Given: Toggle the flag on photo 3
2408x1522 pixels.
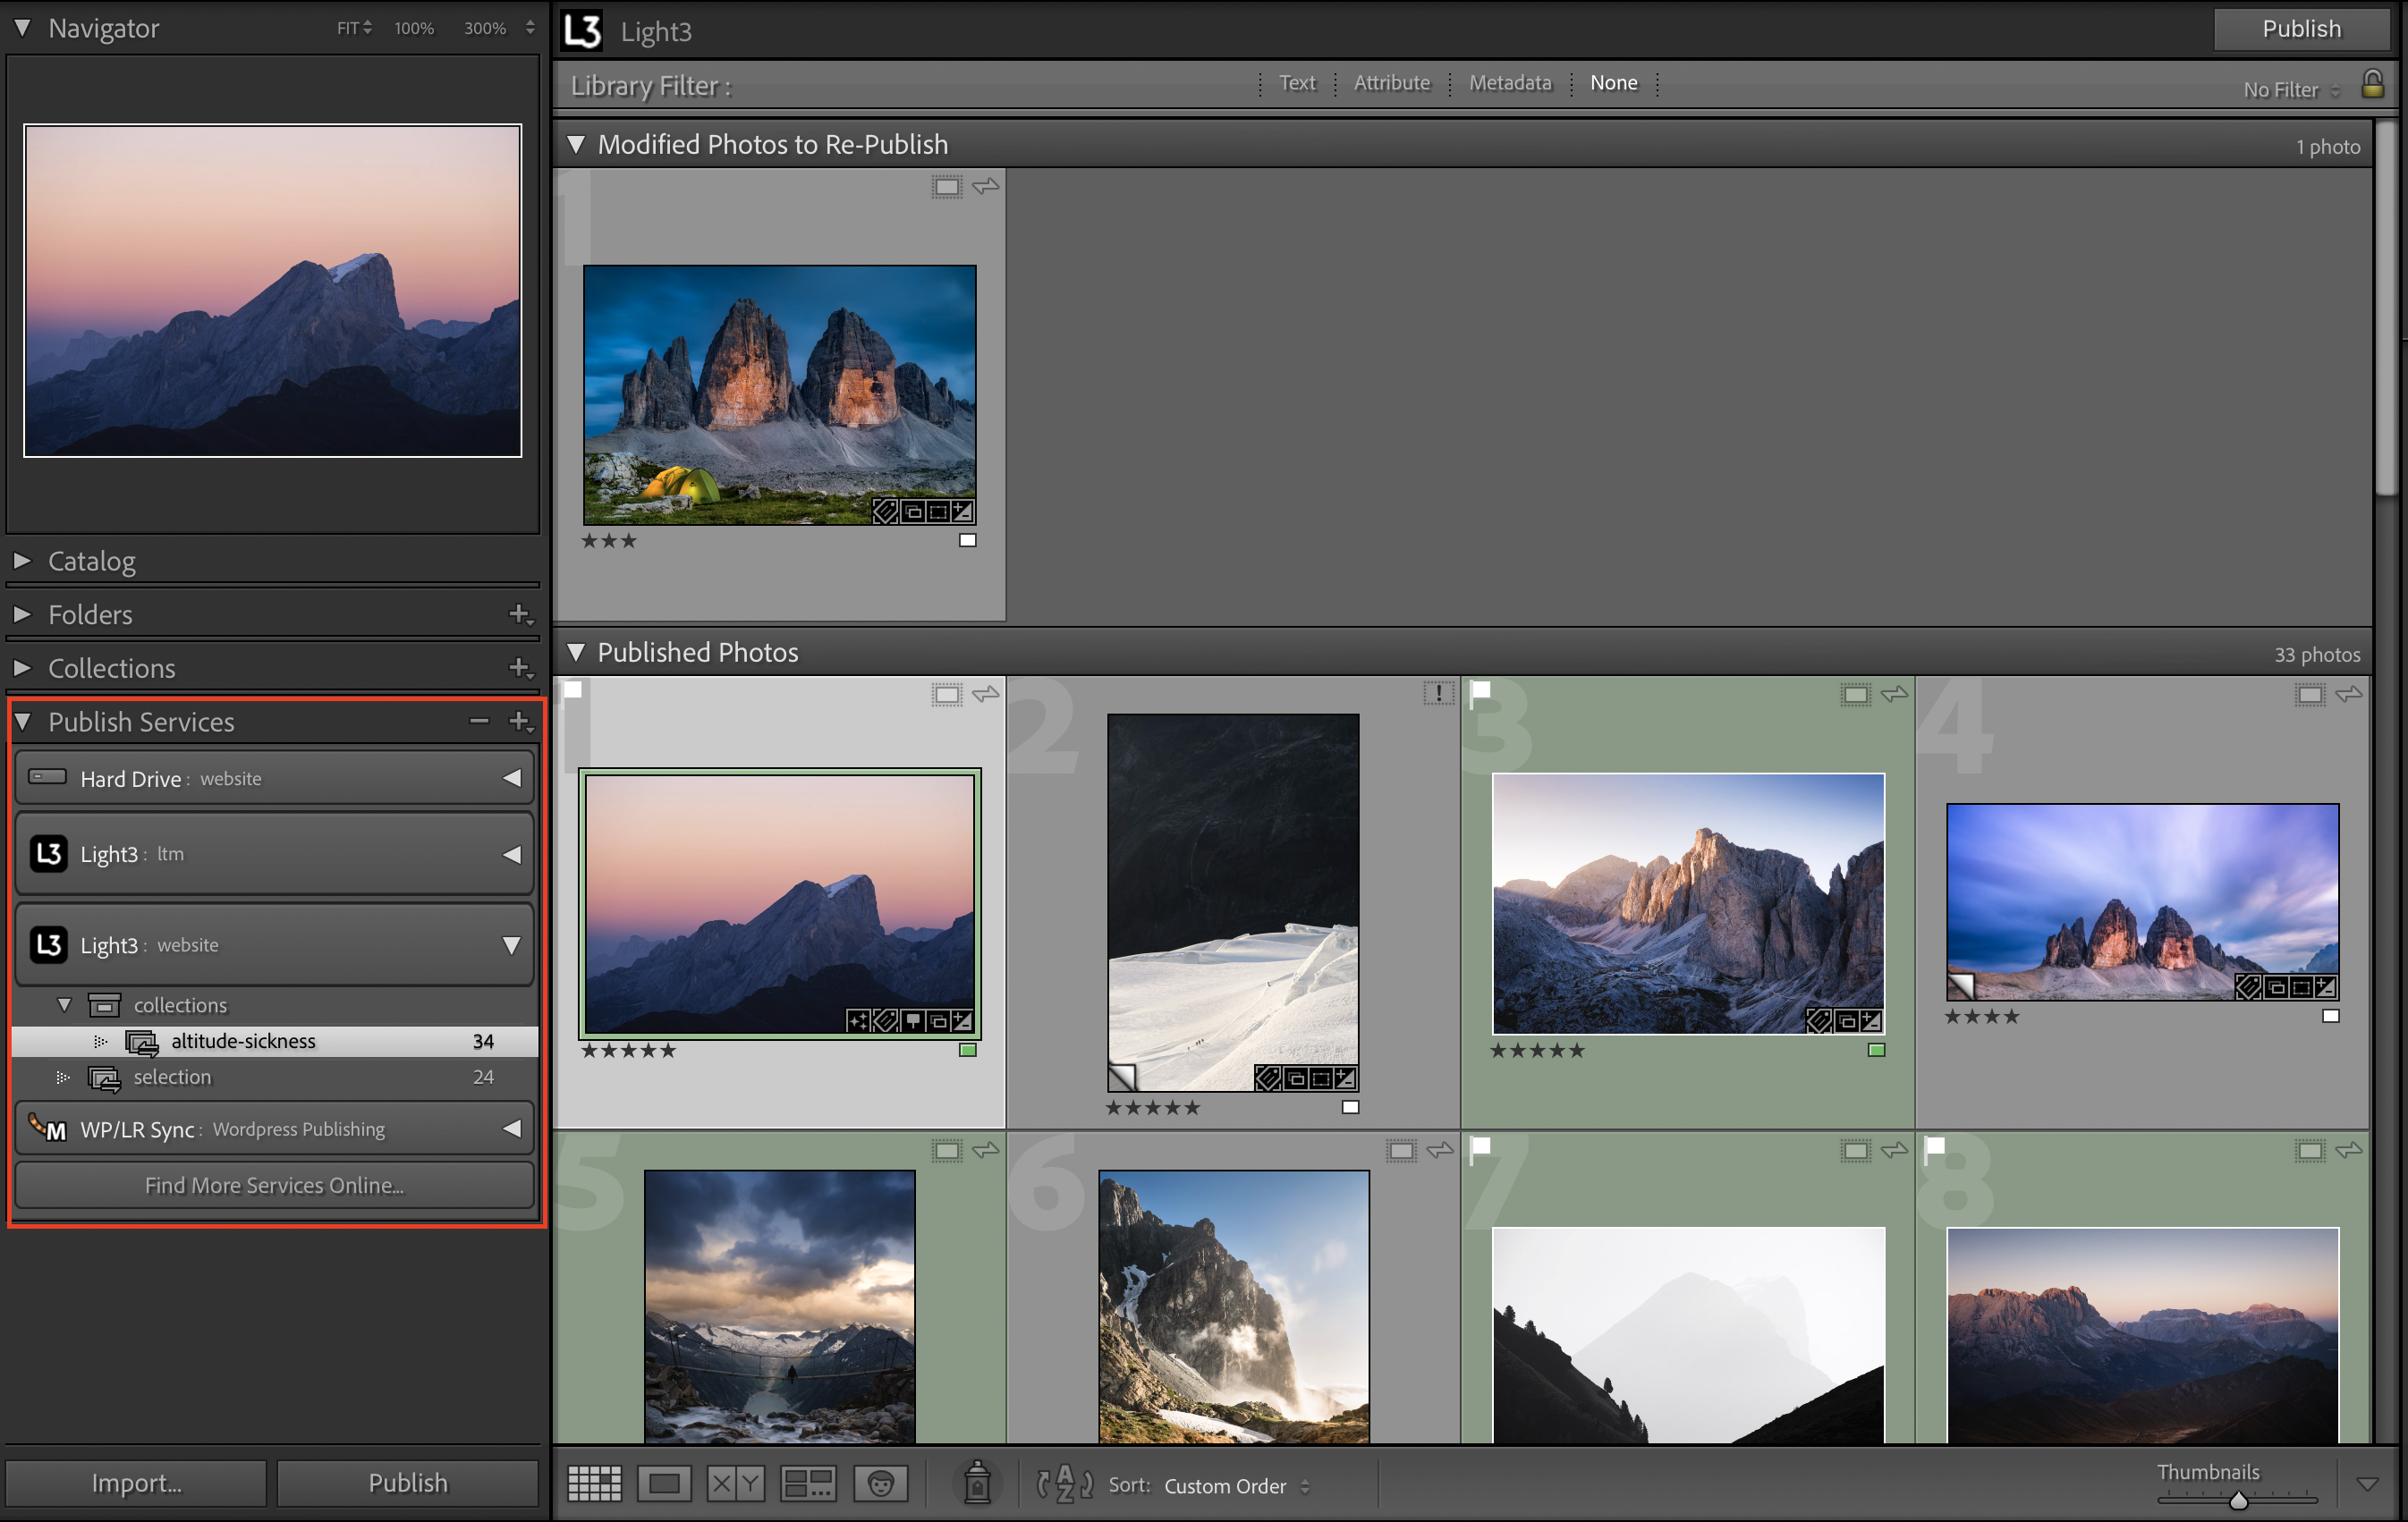Looking at the screenshot, I should click(x=1480, y=690).
